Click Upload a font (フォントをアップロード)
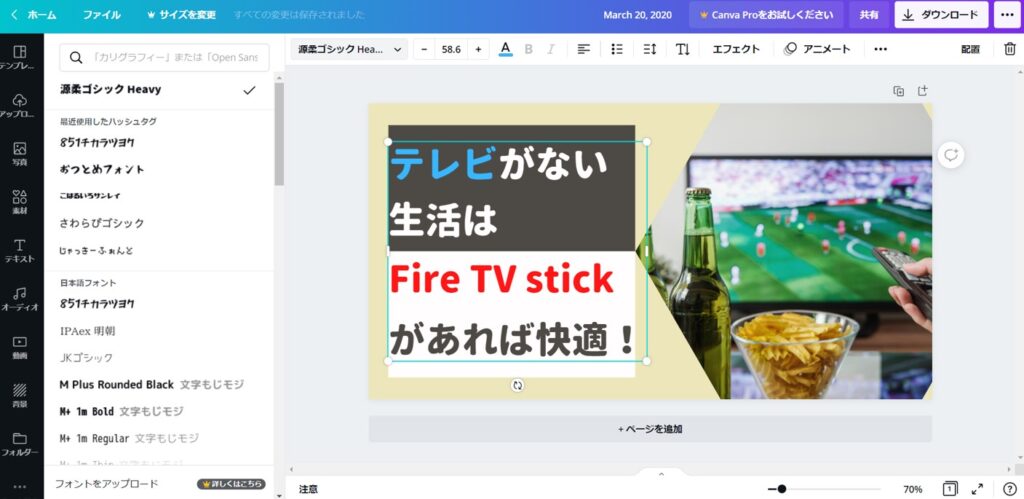1024x499 pixels. coord(106,484)
